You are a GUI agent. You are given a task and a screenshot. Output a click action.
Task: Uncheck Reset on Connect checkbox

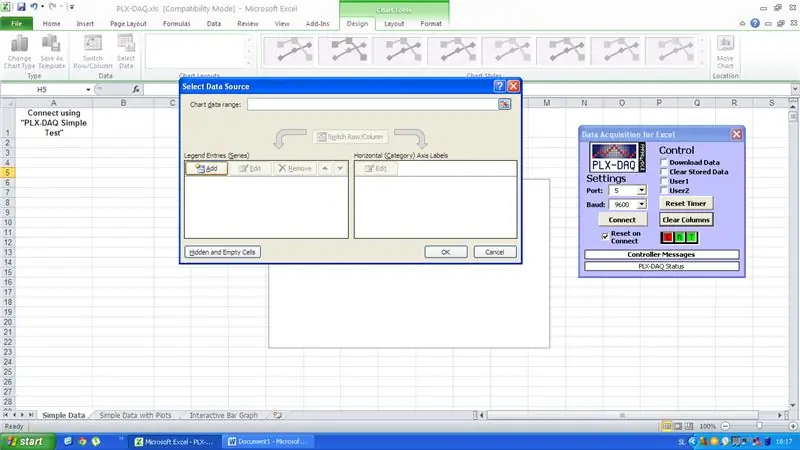[x=605, y=236]
